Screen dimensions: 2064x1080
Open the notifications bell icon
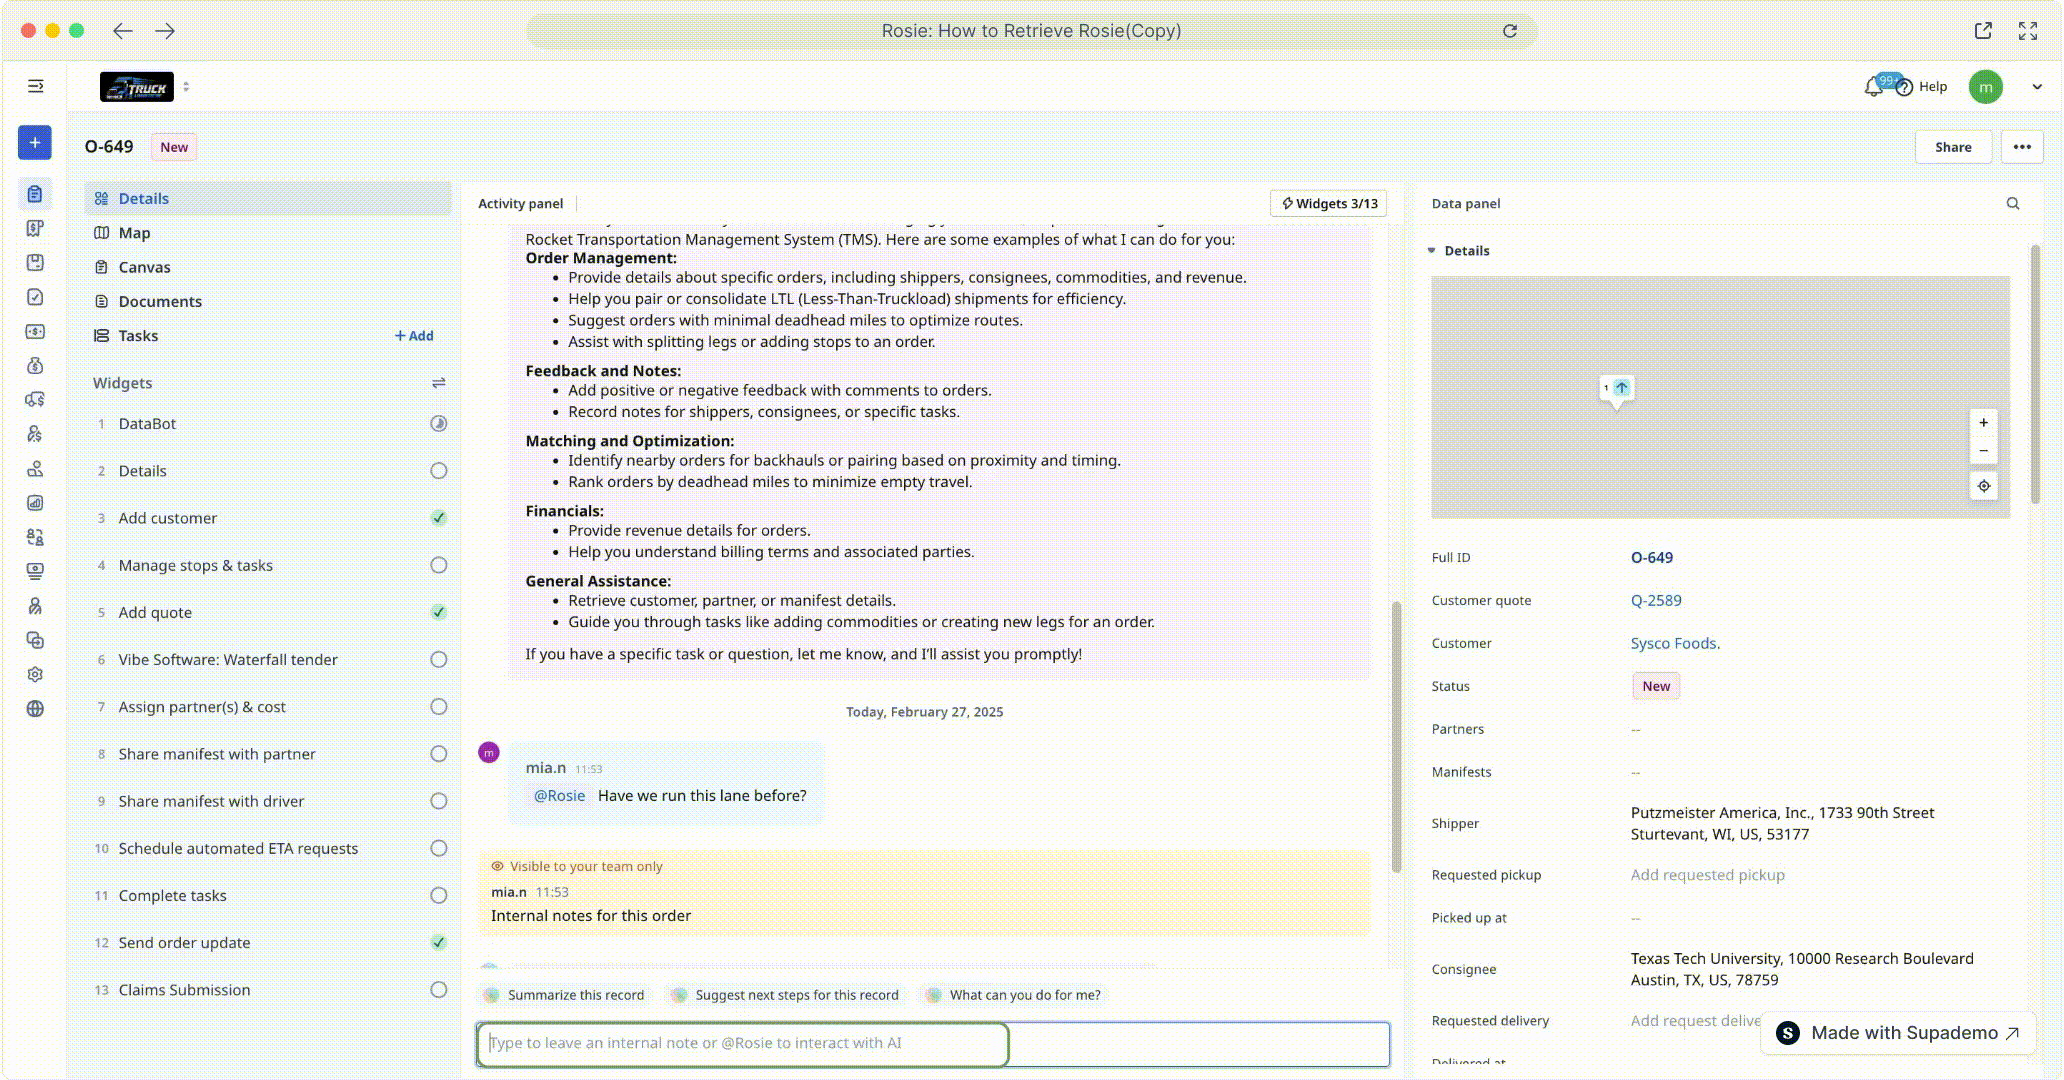click(x=1873, y=87)
